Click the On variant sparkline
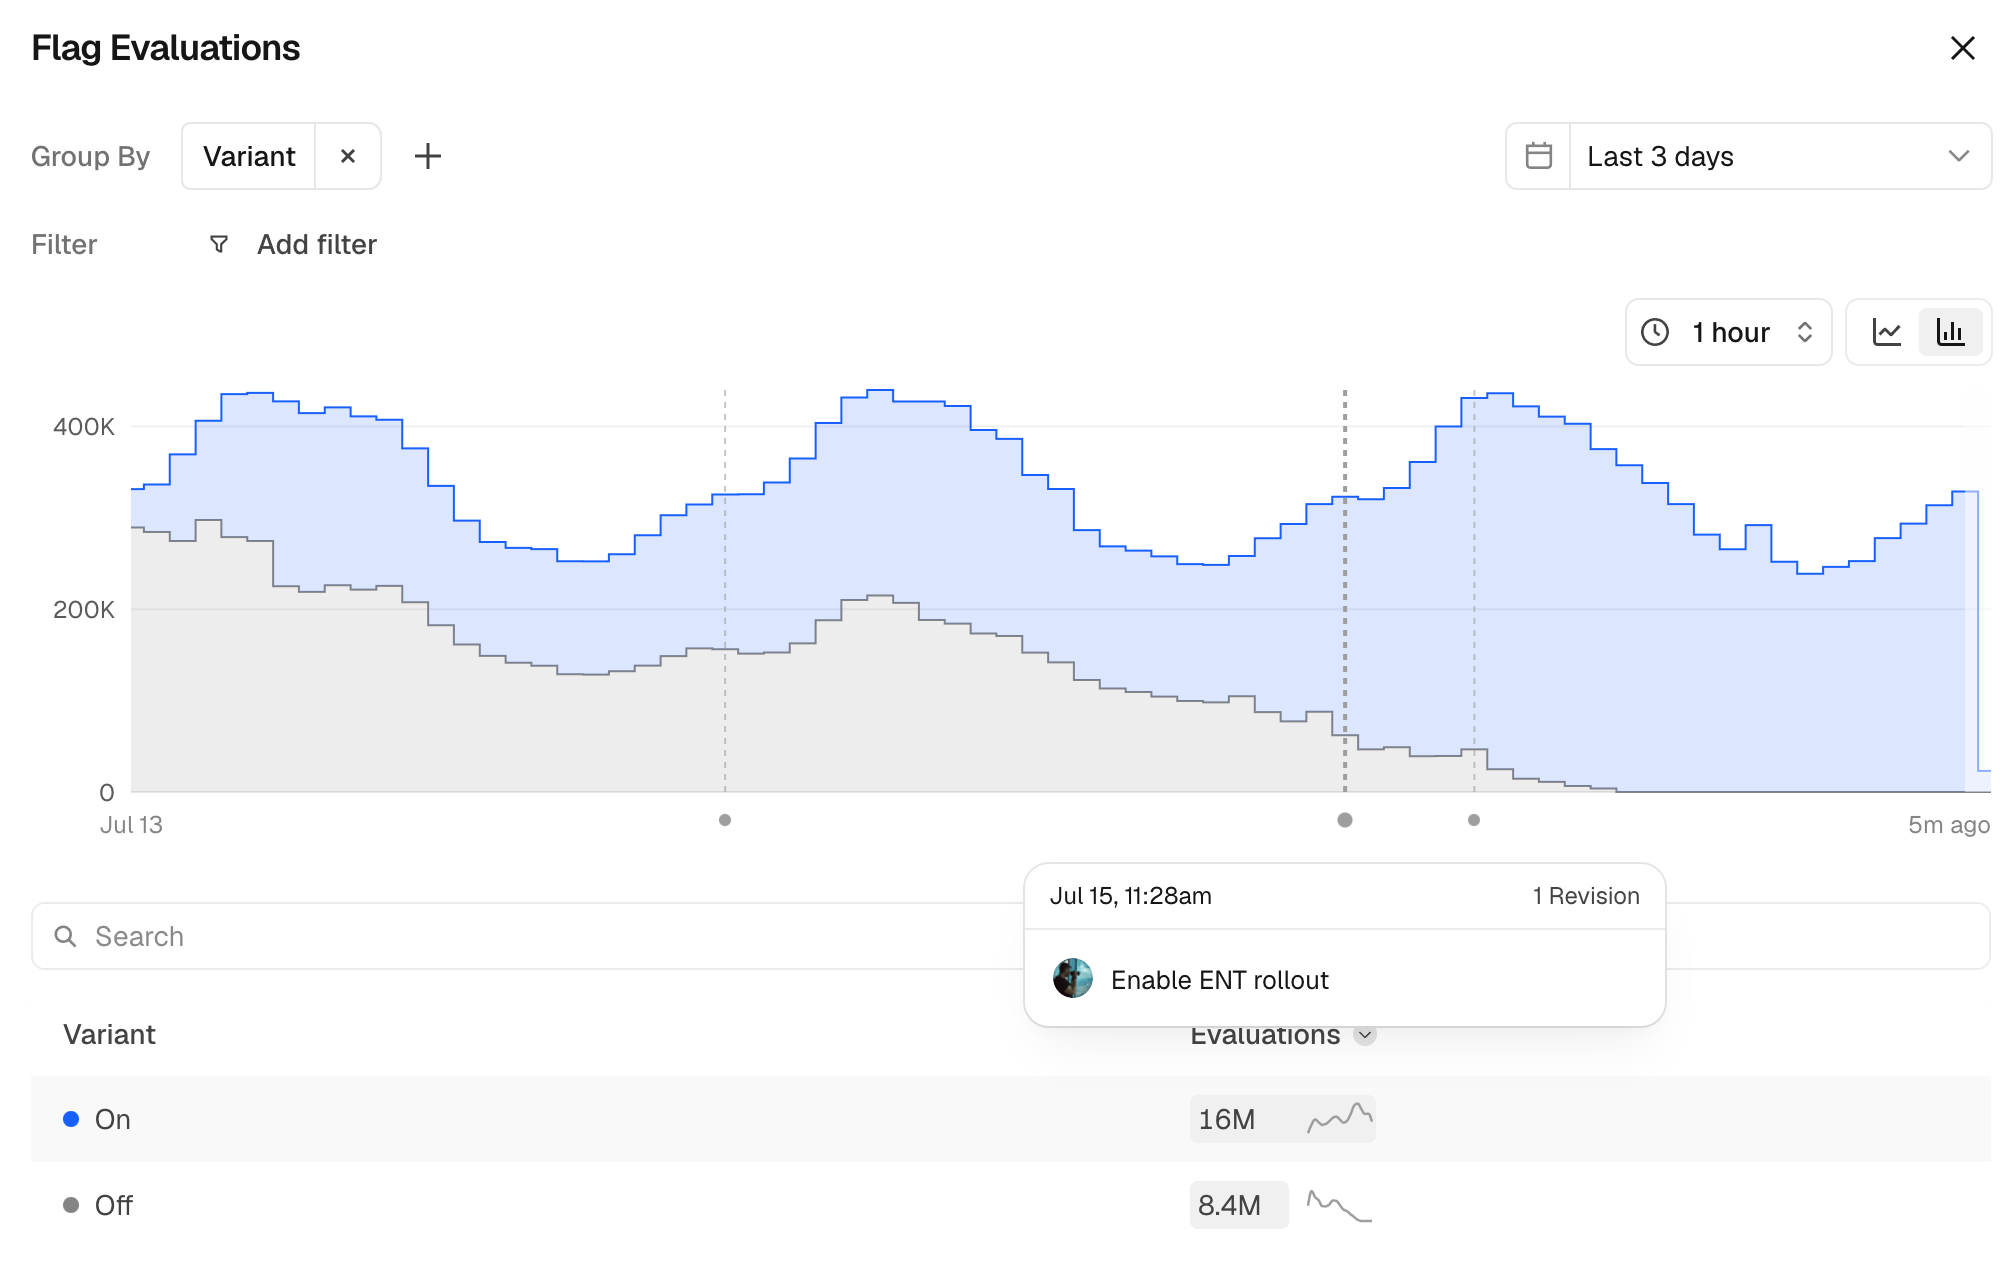The image size is (2016, 1262). coord(1340,1118)
